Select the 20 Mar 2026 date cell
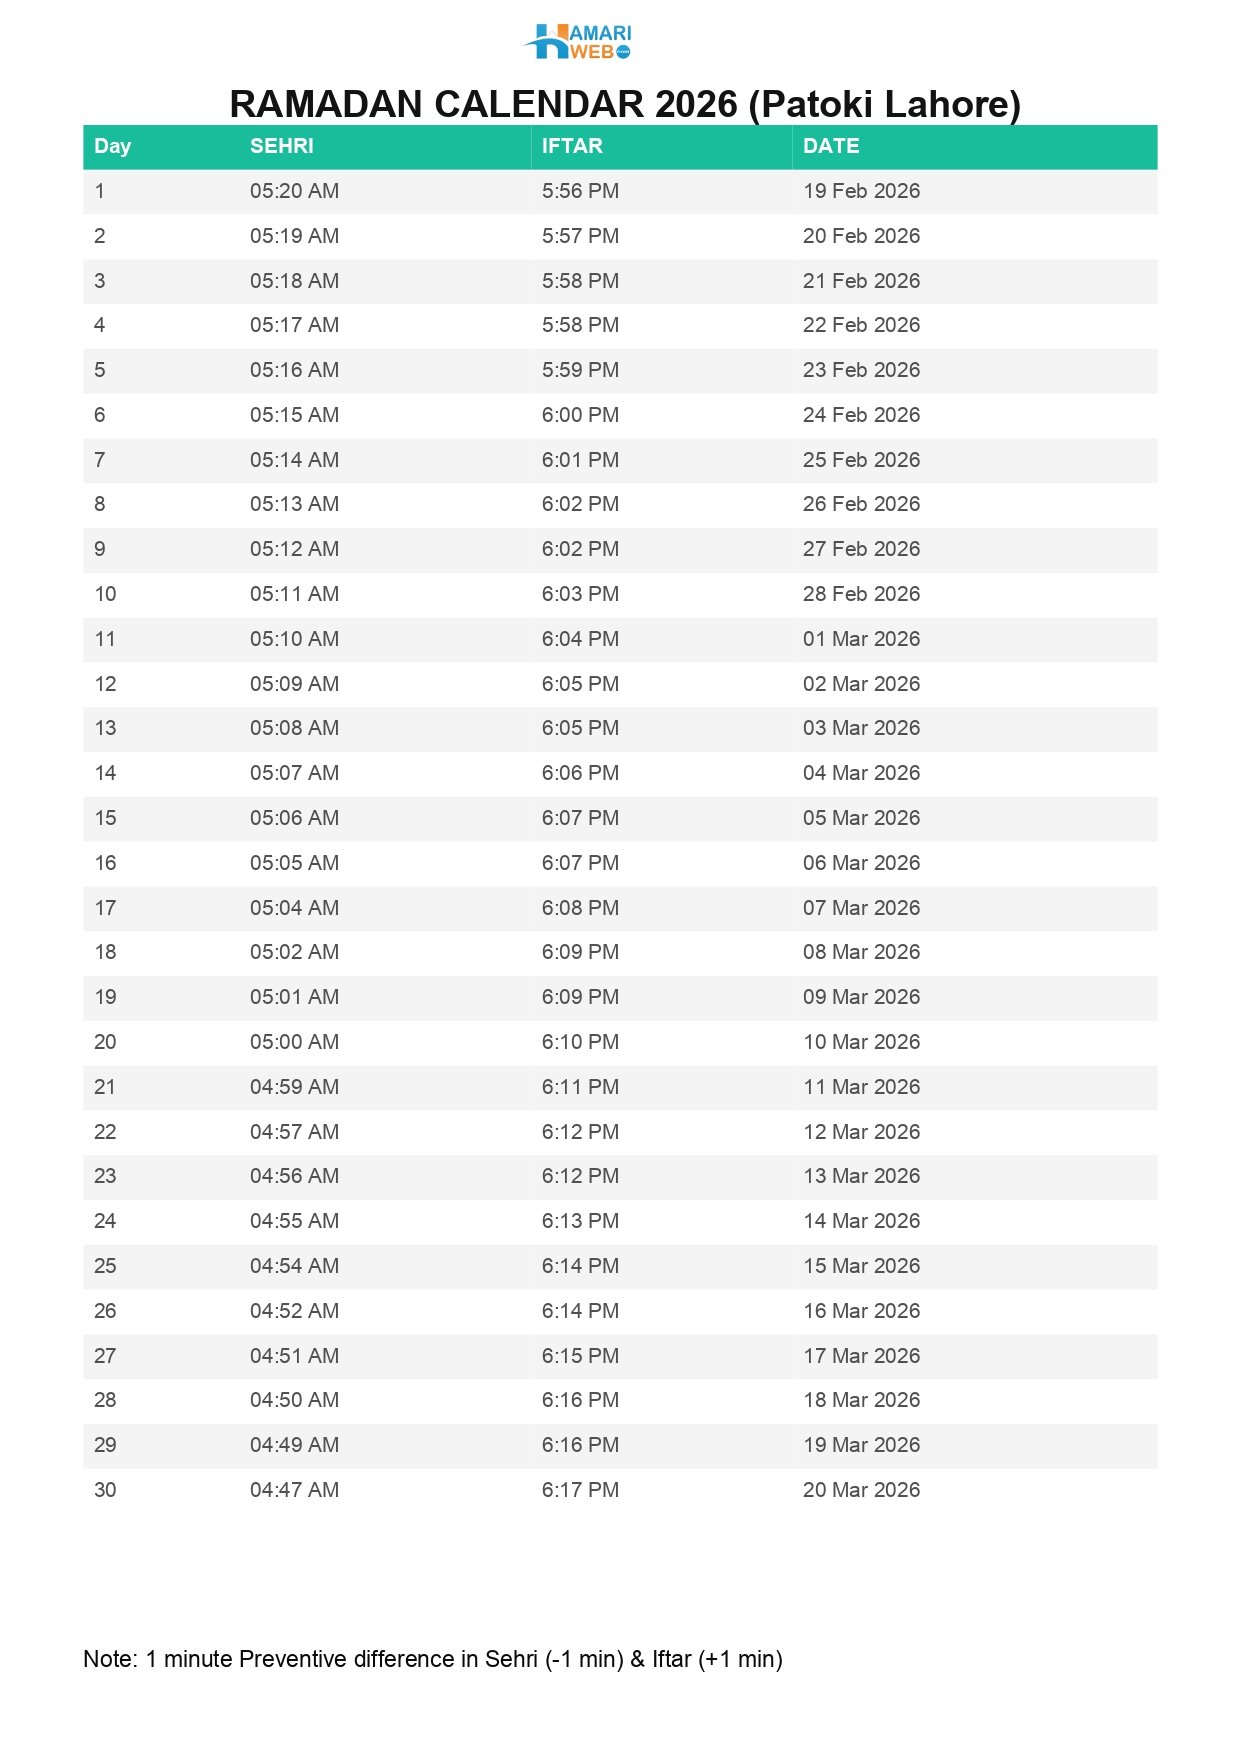Screen dimensions: 1241x1754 pos(860,1490)
